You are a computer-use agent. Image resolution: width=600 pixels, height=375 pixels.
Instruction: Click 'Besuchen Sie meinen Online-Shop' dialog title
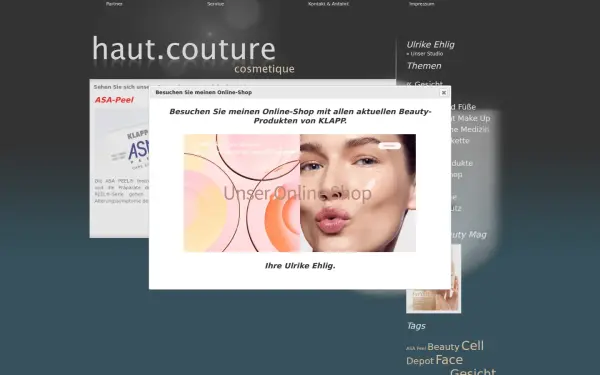pos(204,92)
